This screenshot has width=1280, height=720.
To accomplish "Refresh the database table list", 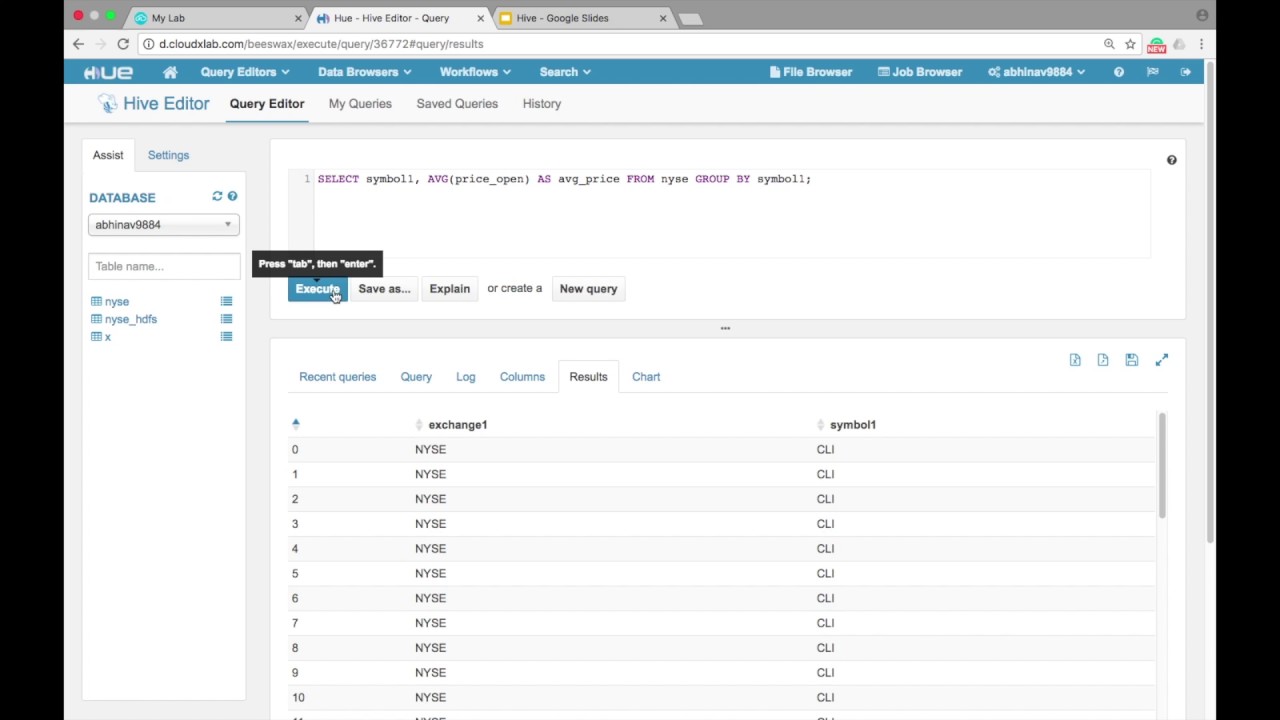I will (x=217, y=196).
